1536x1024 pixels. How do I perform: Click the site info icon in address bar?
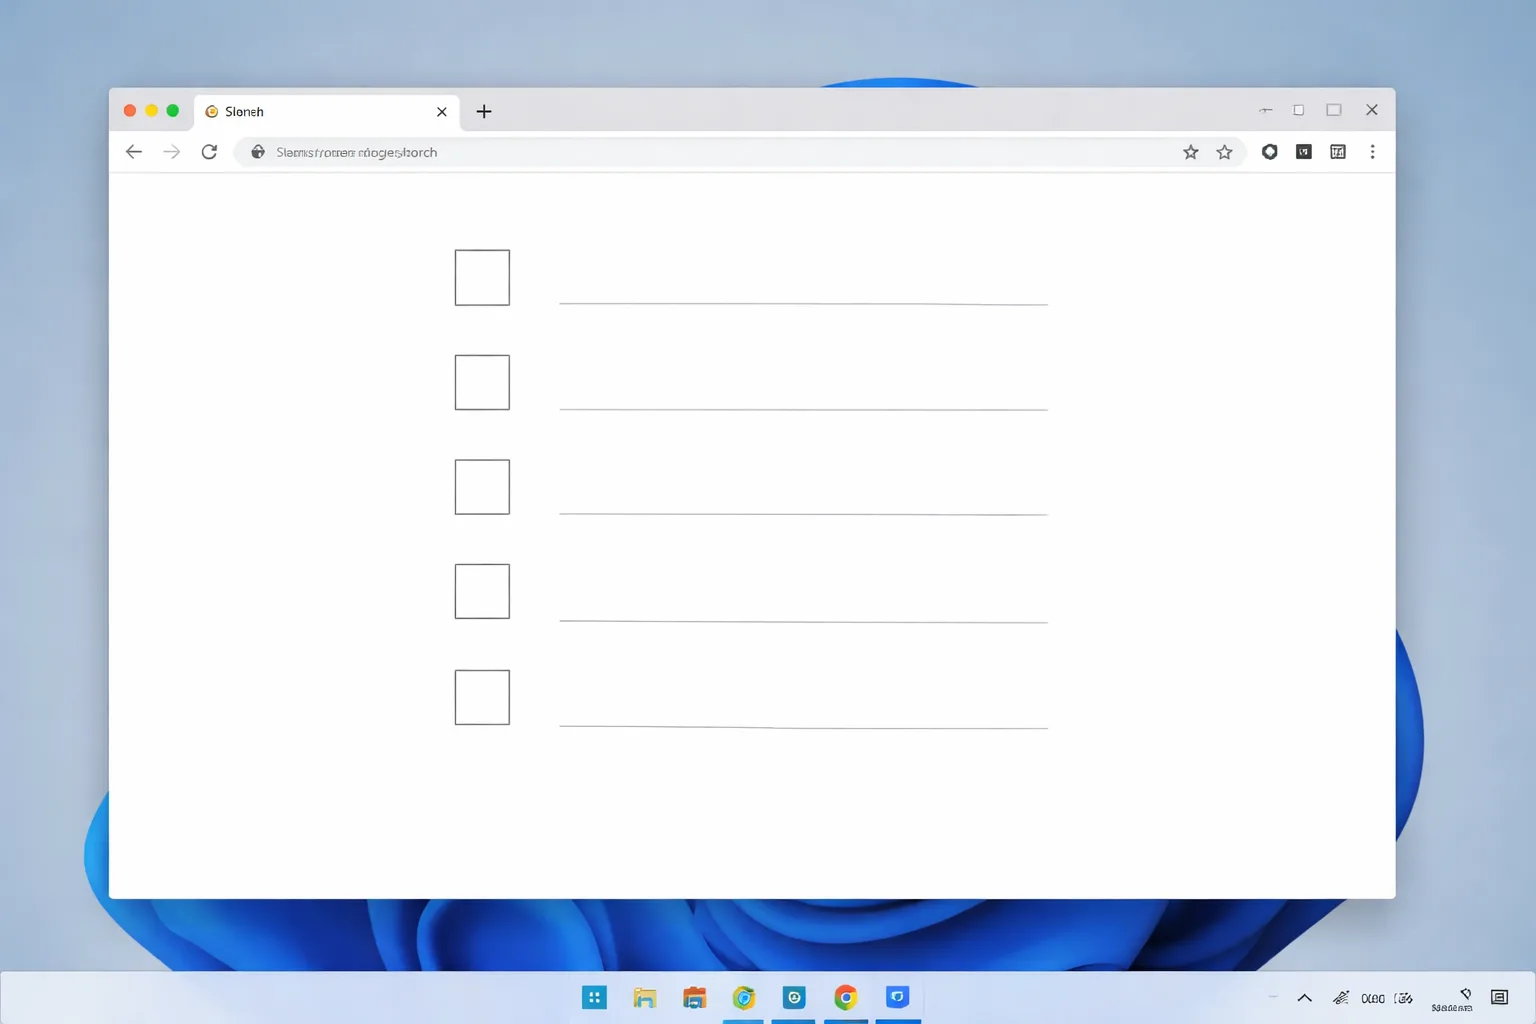258,152
